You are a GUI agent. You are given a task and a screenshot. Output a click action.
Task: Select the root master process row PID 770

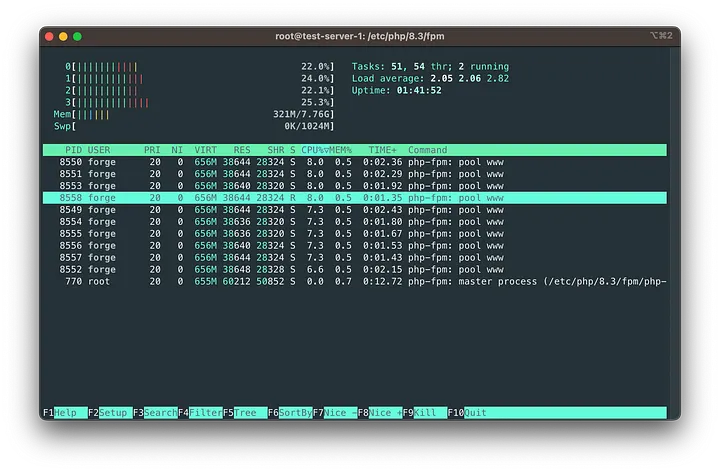pyautogui.click(x=355, y=281)
